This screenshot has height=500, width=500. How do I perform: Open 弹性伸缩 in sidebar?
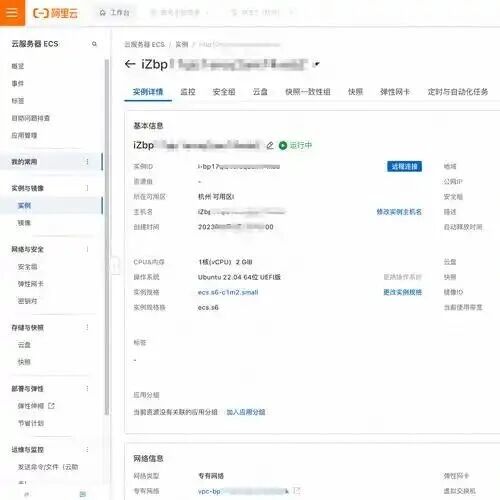[x=31, y=406]
